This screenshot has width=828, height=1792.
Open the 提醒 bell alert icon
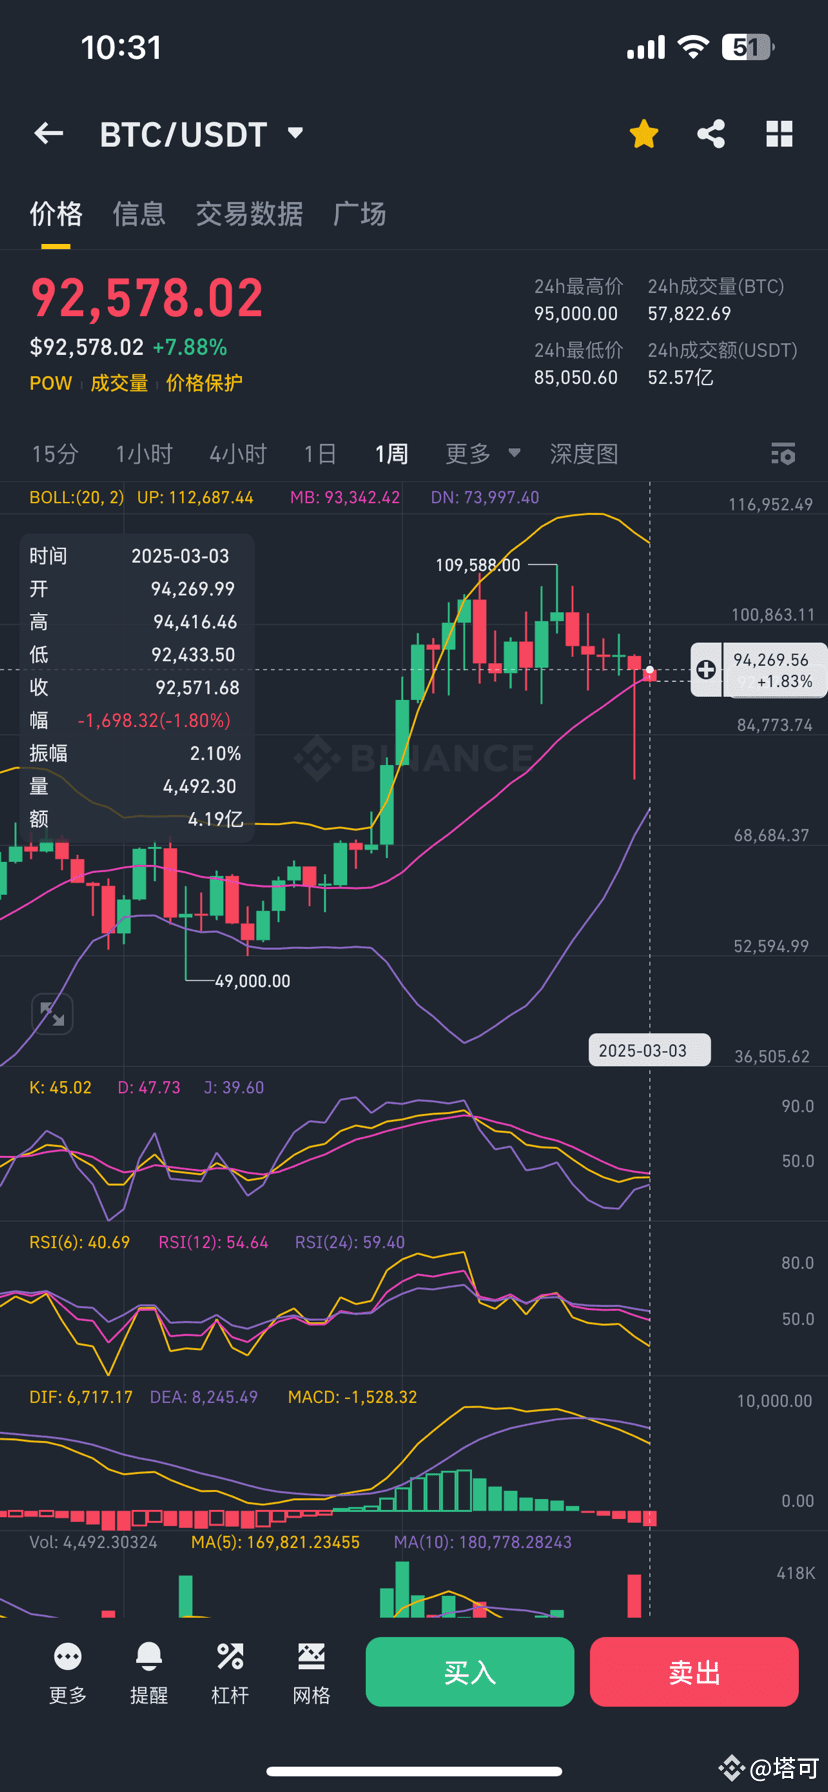click(x=149, y=1657)
